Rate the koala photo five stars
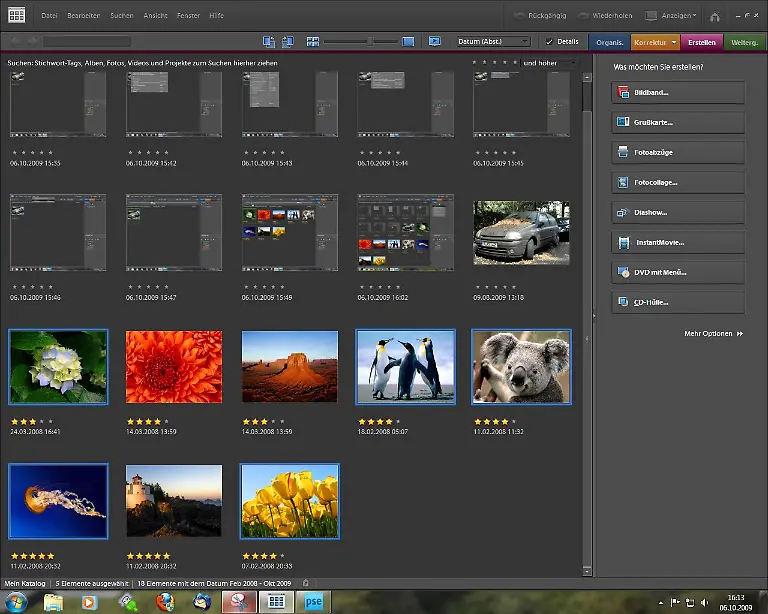Screen dimensions: 768x614 pos(514,421)
